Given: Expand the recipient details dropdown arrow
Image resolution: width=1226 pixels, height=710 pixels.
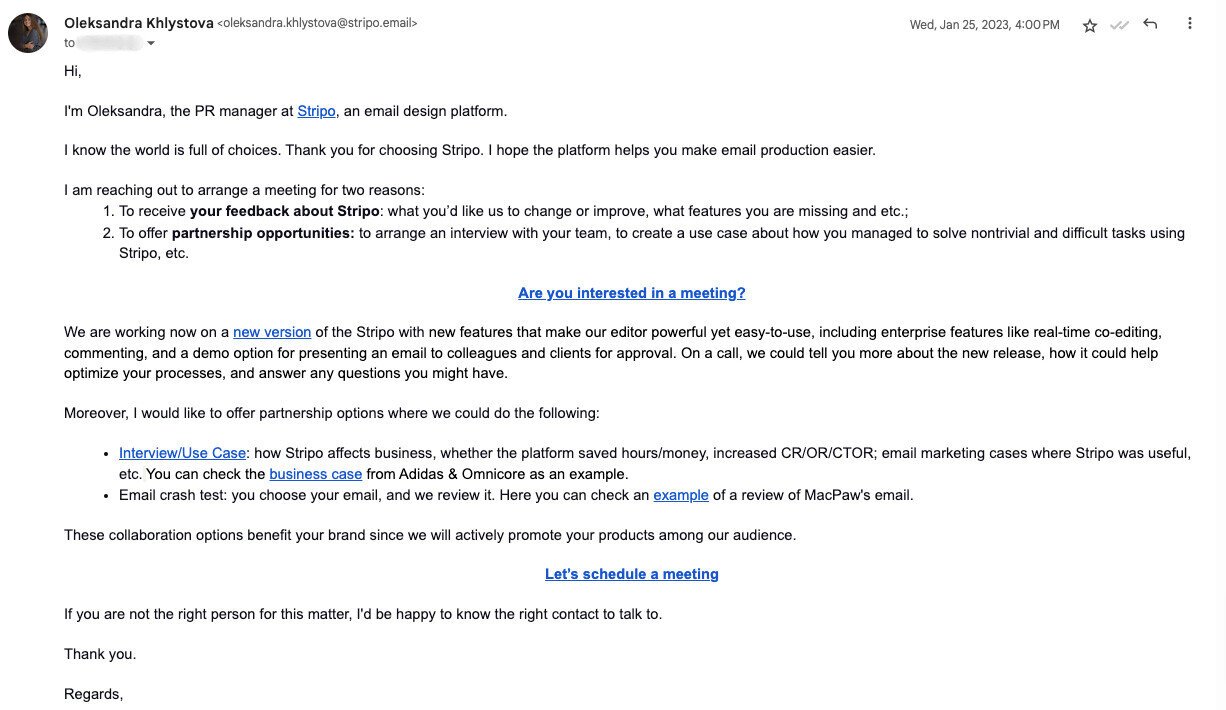Looking at the screenshot, I should [150, 43].
